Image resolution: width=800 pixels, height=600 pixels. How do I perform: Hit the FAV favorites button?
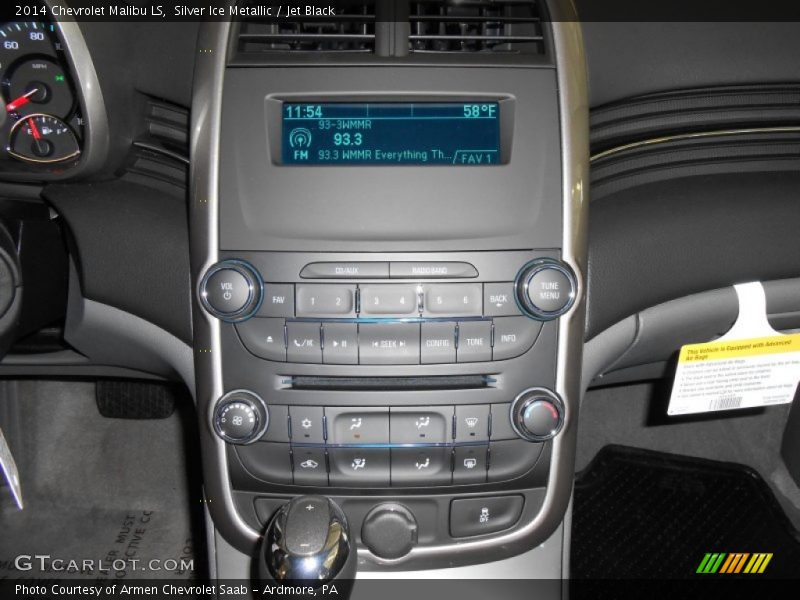coord(278,300)
